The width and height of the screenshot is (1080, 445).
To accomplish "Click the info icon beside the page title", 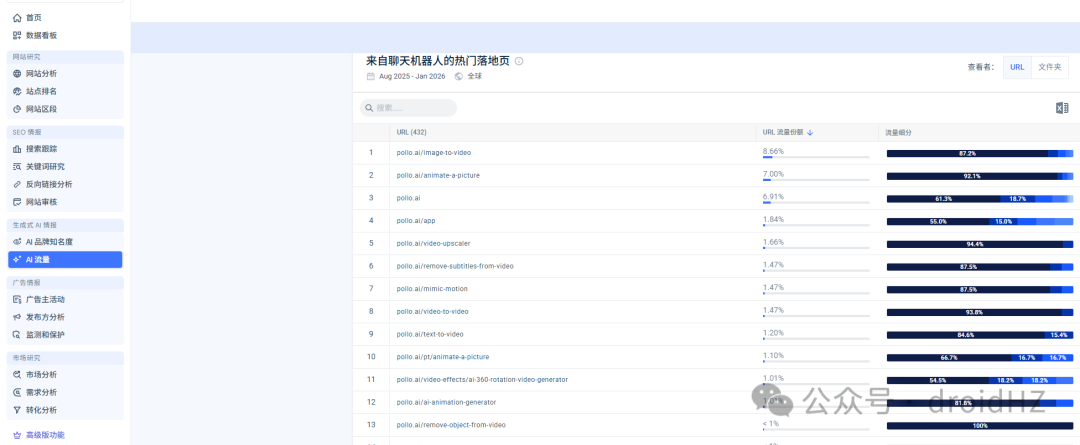I will pos(519,61).
